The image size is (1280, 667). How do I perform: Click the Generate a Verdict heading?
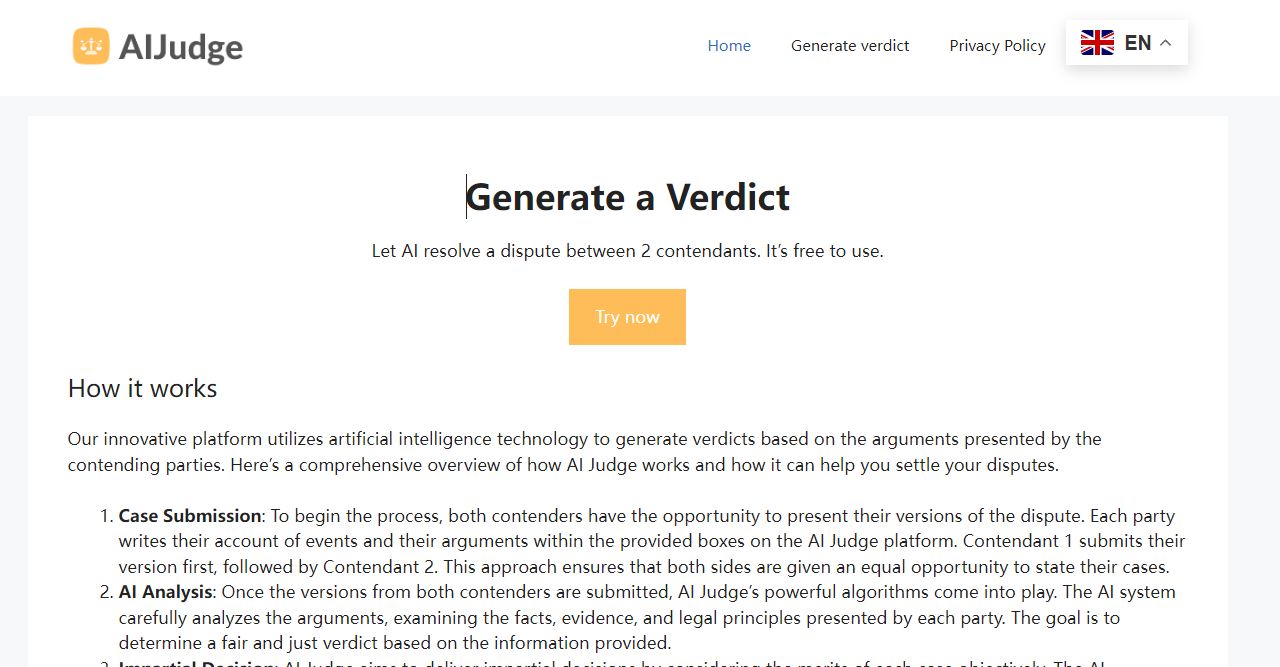pos(627,197)
